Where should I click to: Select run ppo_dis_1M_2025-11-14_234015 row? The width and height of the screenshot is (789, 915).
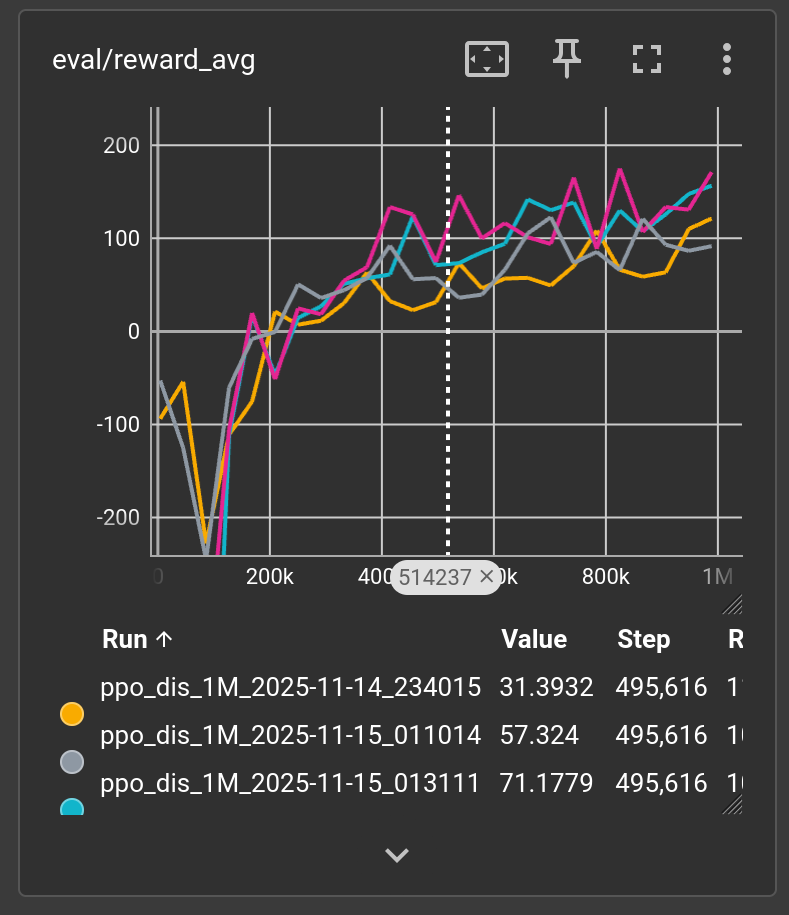coord(290,688)
